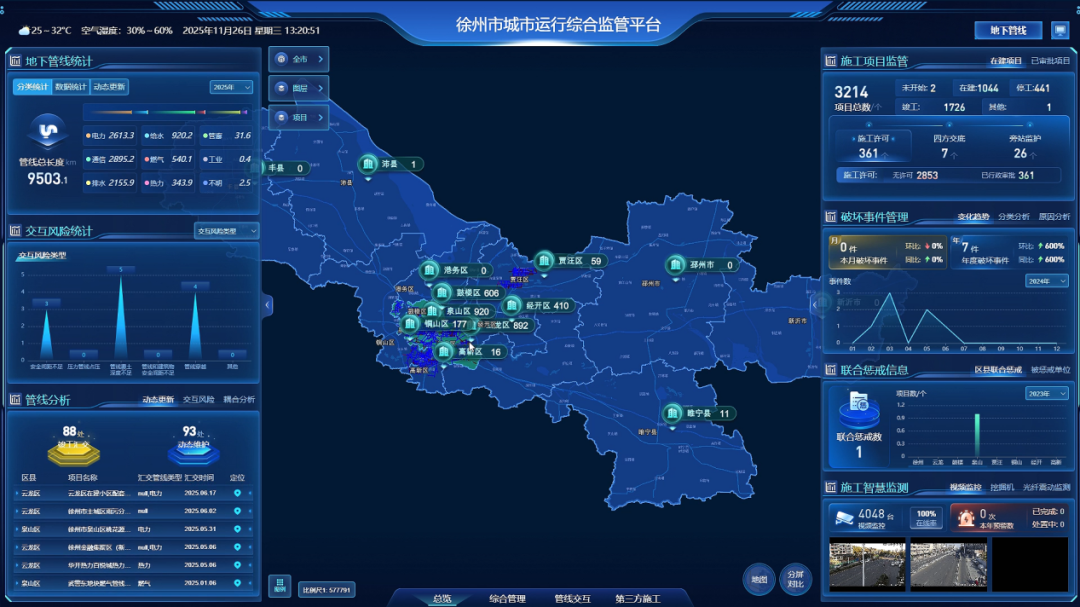Viewport: 1080px width, 607px height.
Task: Click the 邳州市 map marker icon
Action: [x=677, y=265]
